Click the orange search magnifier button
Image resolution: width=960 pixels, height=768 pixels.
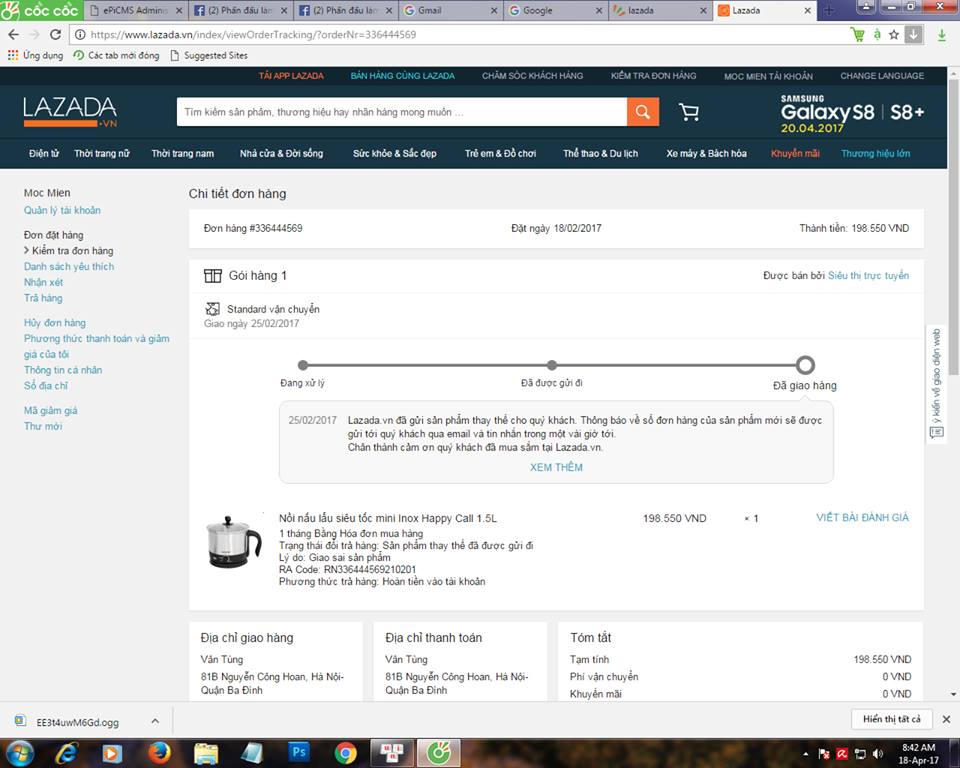pyautogui.click(x=643, y=112)
